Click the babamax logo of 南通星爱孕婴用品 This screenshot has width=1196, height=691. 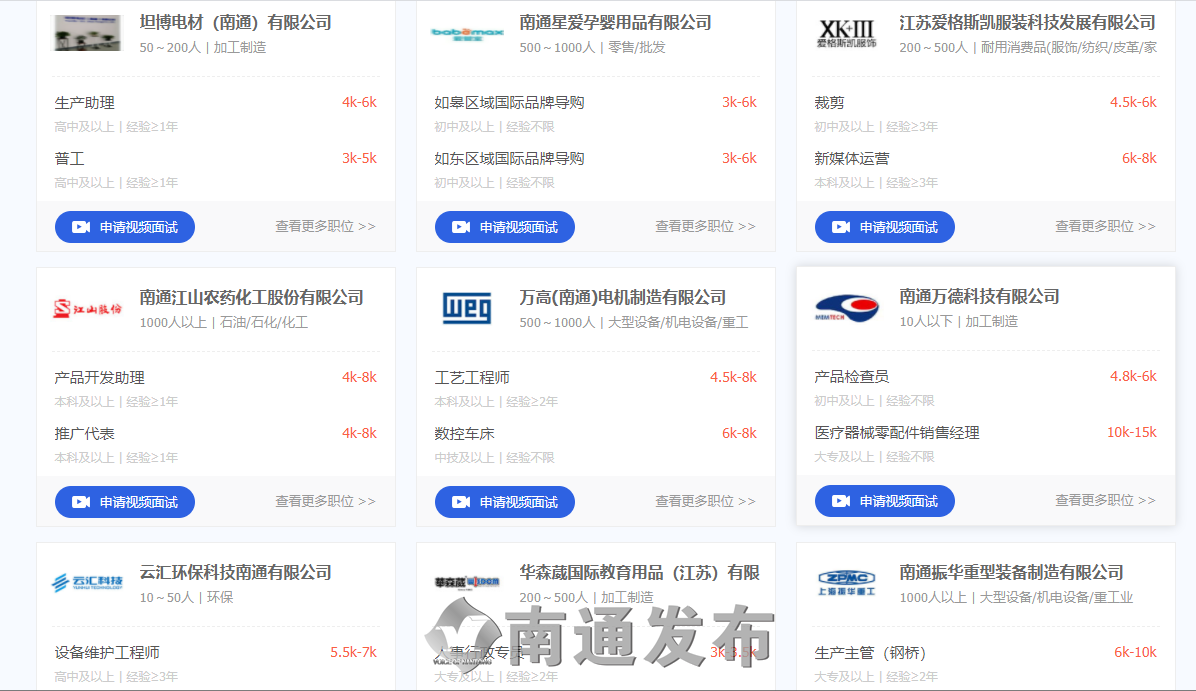(467, 33)
